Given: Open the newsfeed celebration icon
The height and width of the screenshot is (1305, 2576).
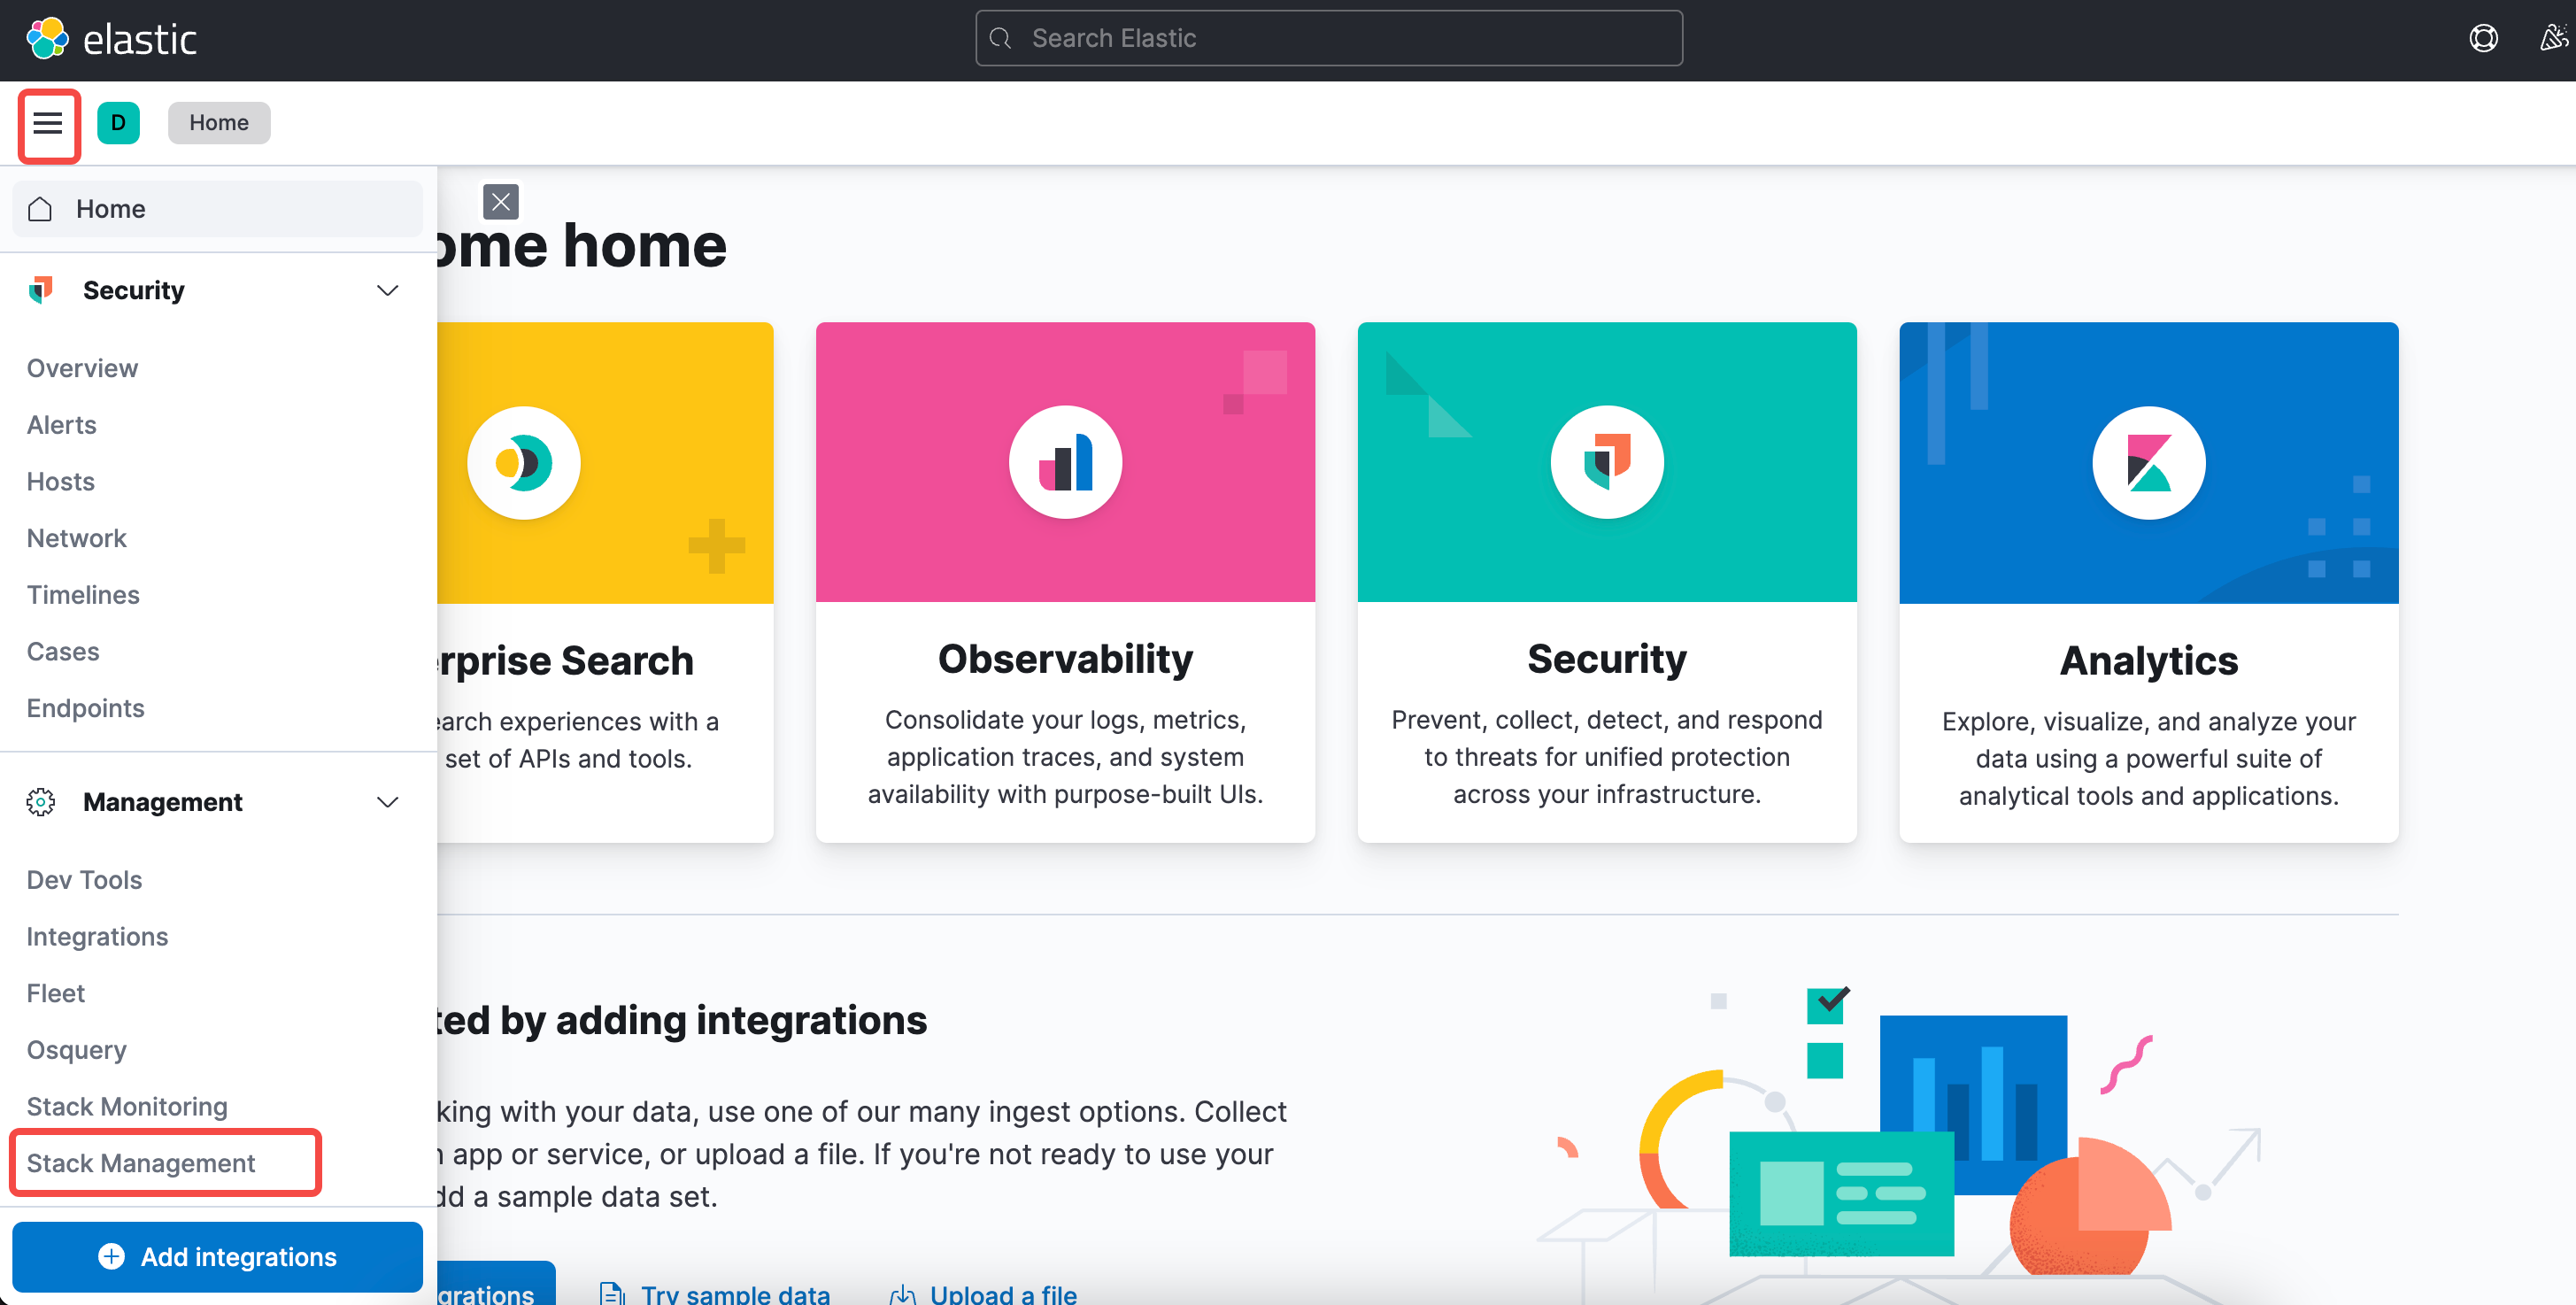Looking at the screenshot, I should [2552, 39].
